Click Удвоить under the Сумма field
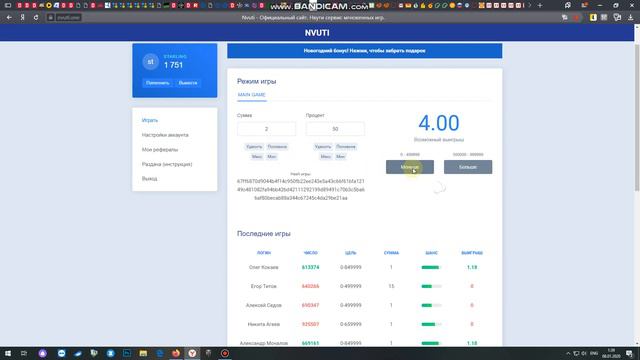The width and height of the screenshot is (640, 360). [254, 147]
